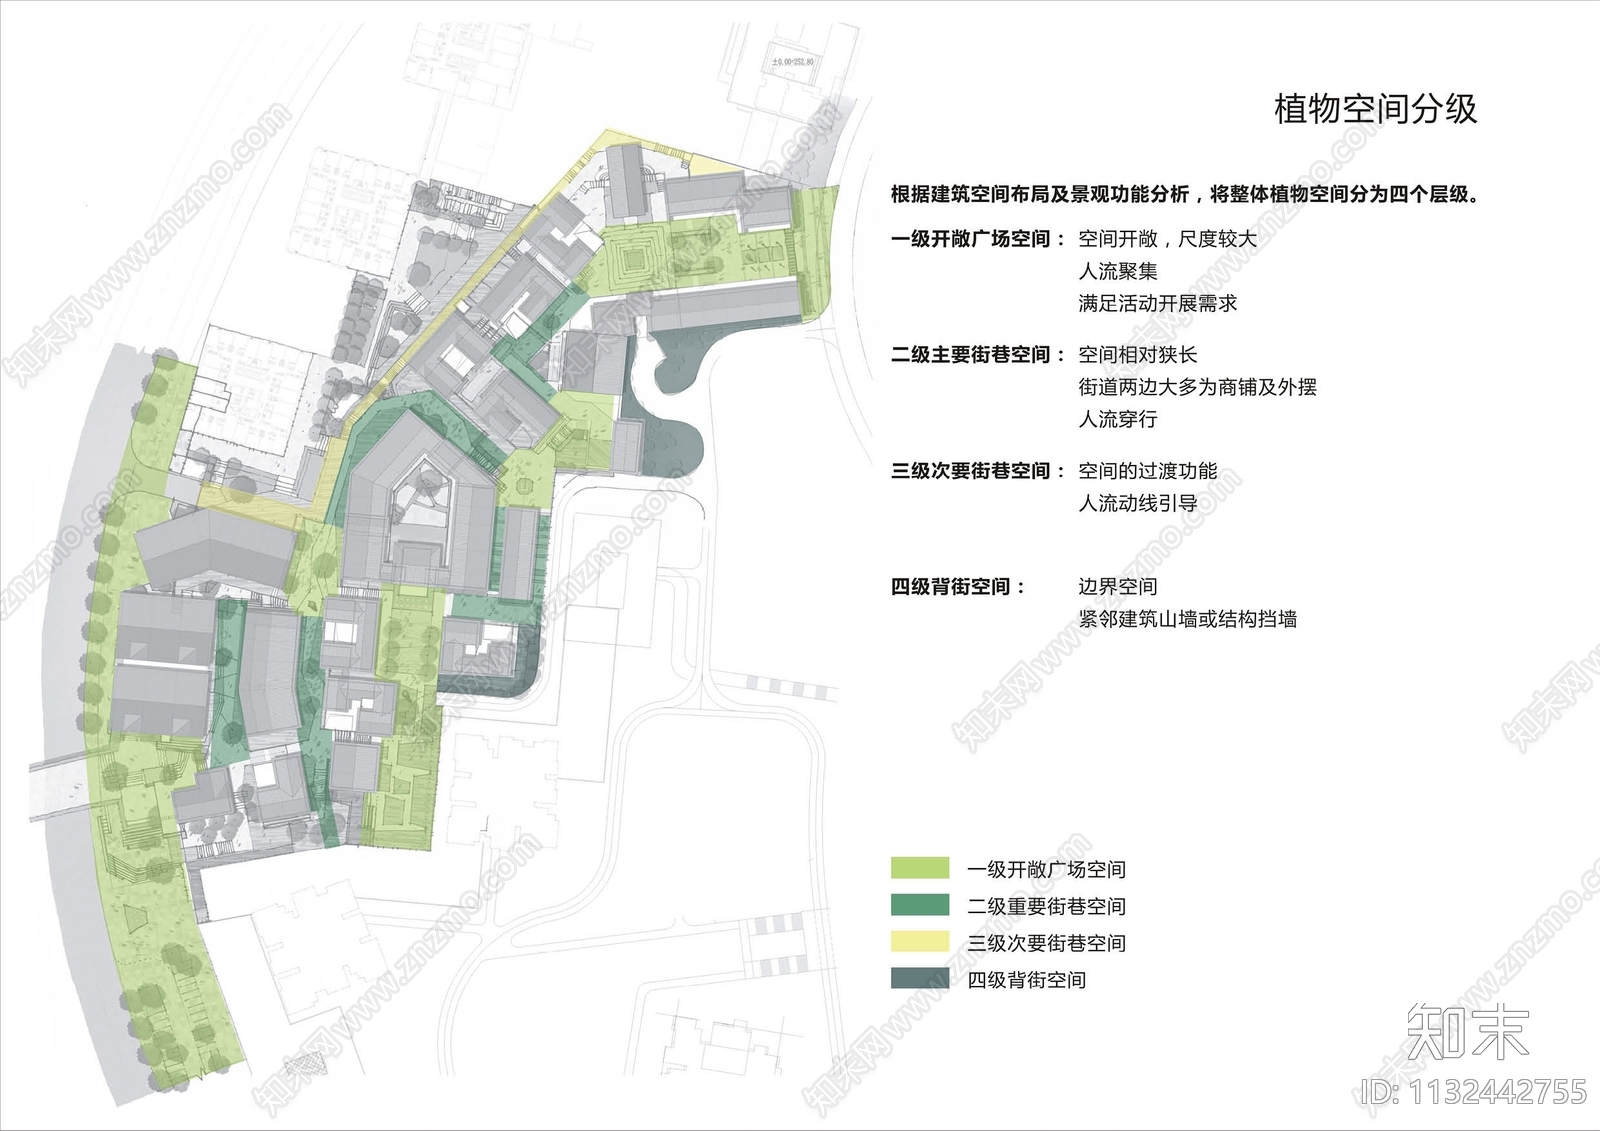Click legend label 三级次要街巷空间 beside yellow swatch
This screenshot has width=1600, height=1131.
point(1046,944)
